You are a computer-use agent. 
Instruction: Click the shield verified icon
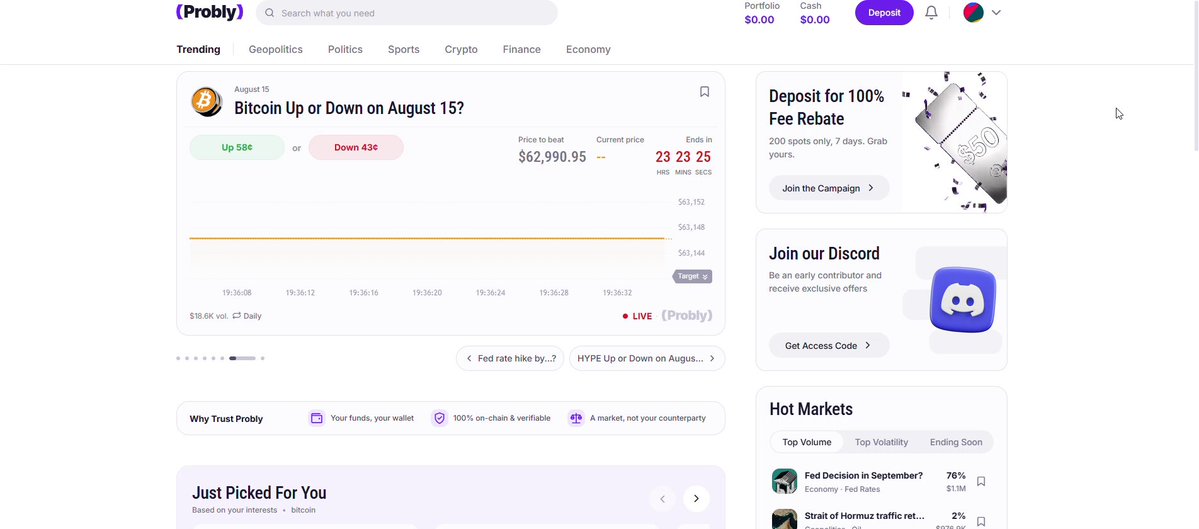[x=439, y=418]
